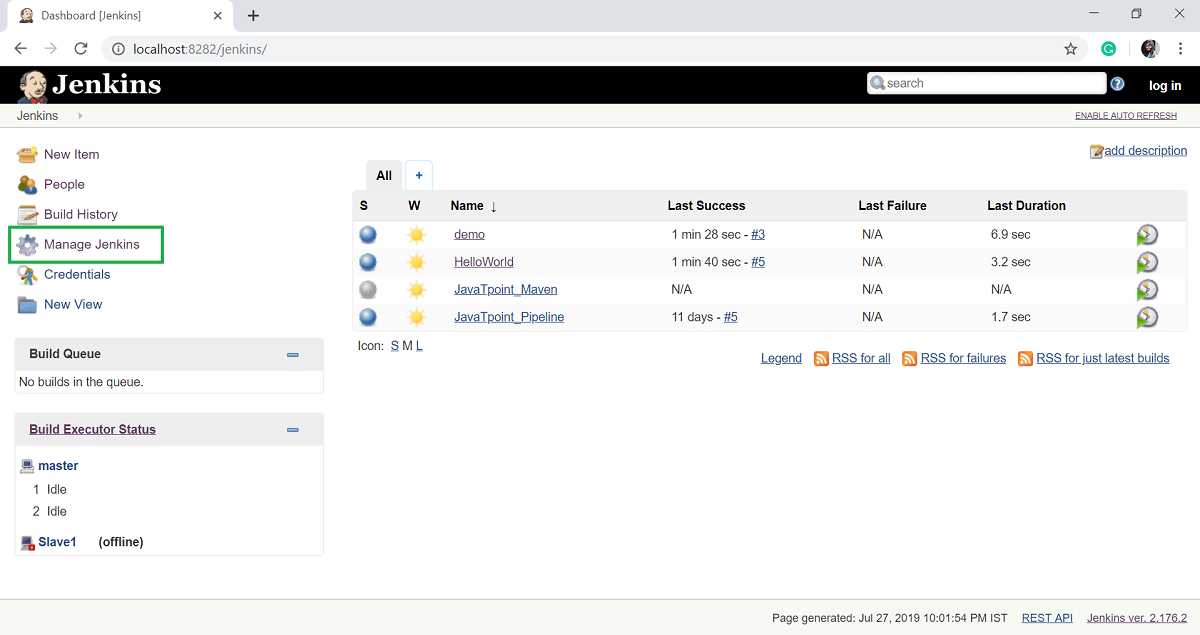Collapse the Build Executor Status panel
Viewport: 1200px width, 635px height.
[x=293, y=430]
